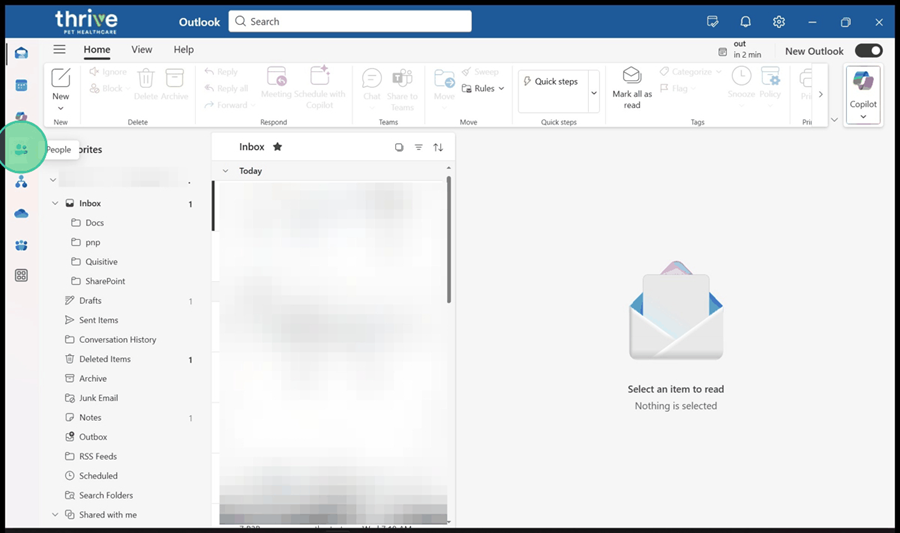
Task: Open the Sent Items folder
Action: pyautogui.click(x=98, y=320)
